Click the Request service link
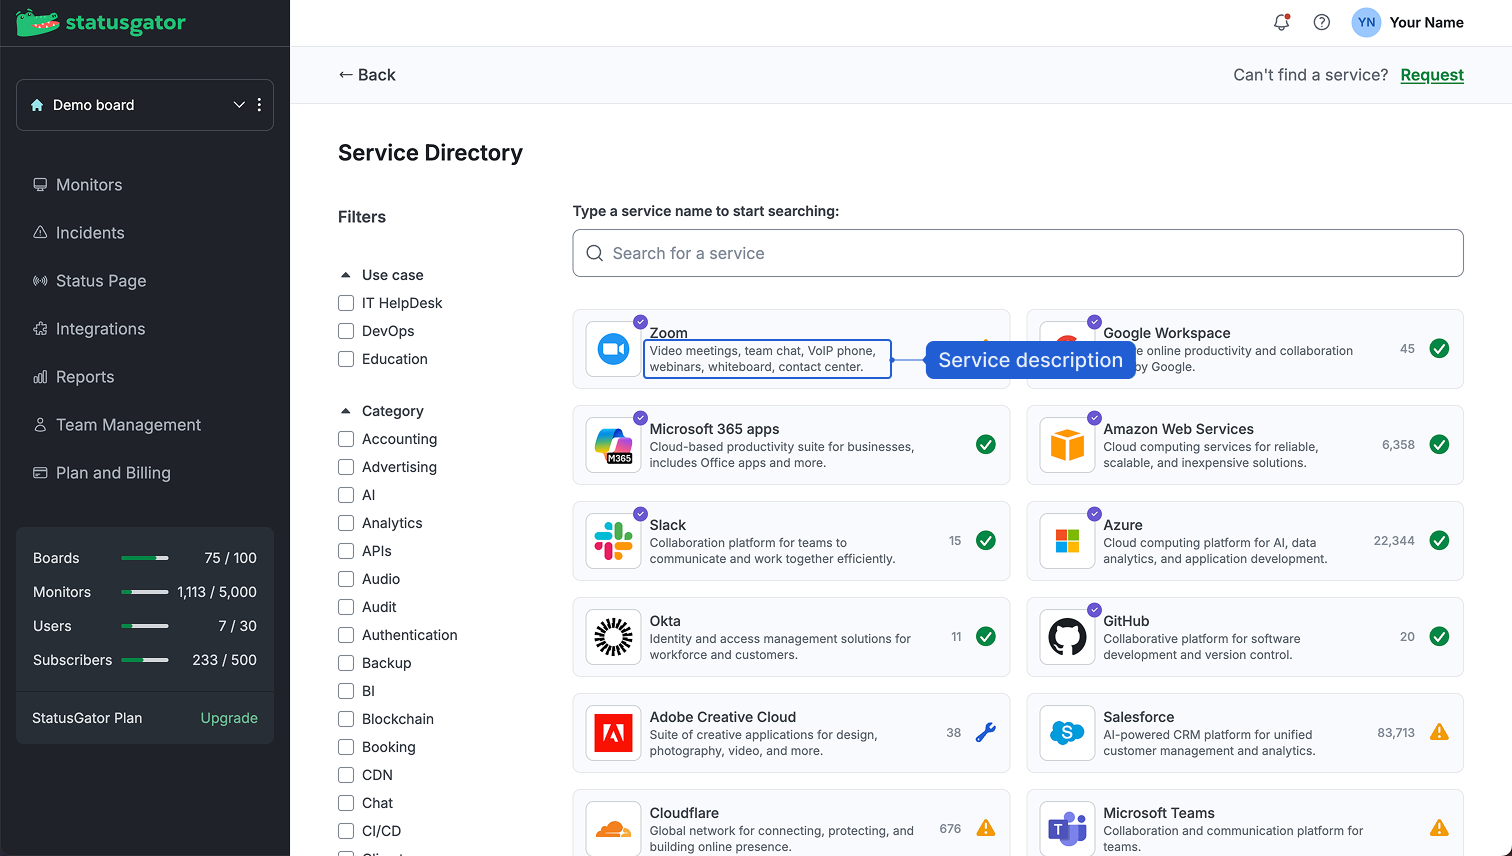 pos(1432,75)
